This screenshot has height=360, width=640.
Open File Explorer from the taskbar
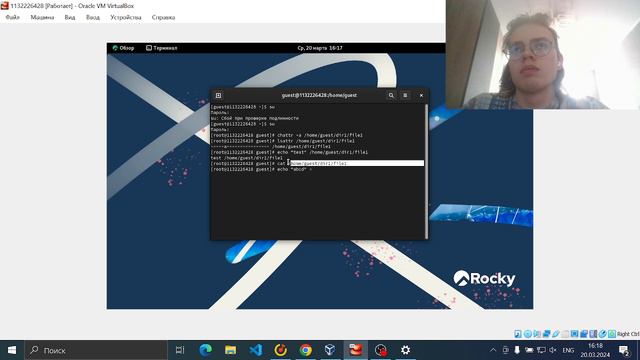(231, 350)
